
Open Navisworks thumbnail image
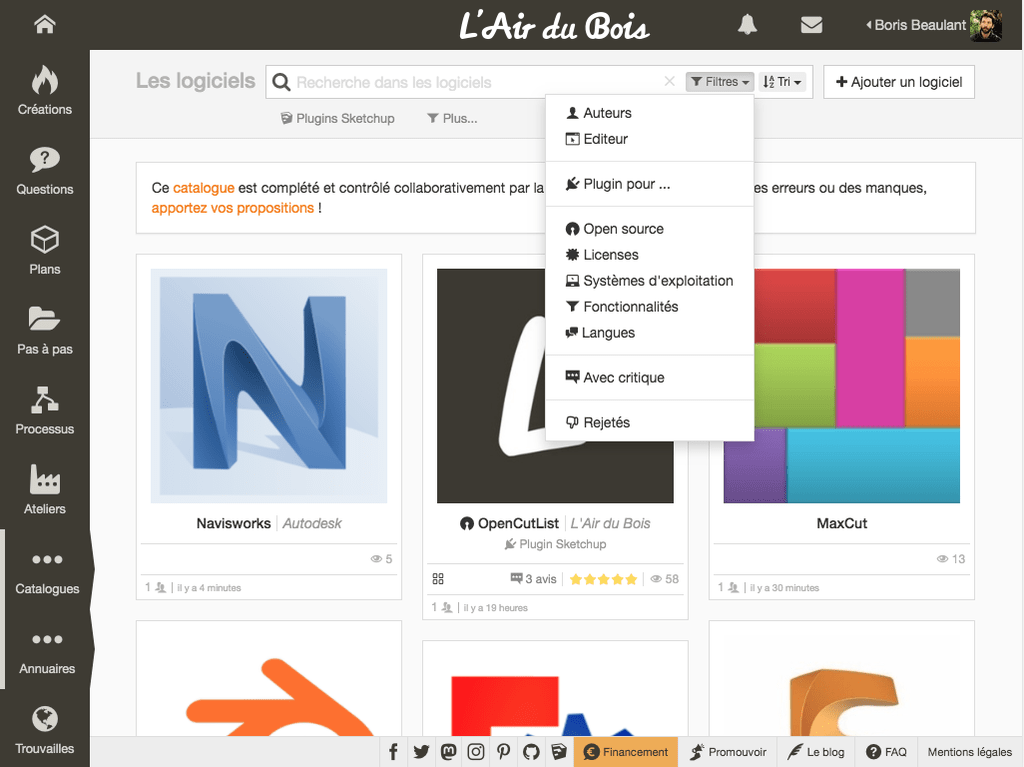pyautogui.click(x=268, y=385)
